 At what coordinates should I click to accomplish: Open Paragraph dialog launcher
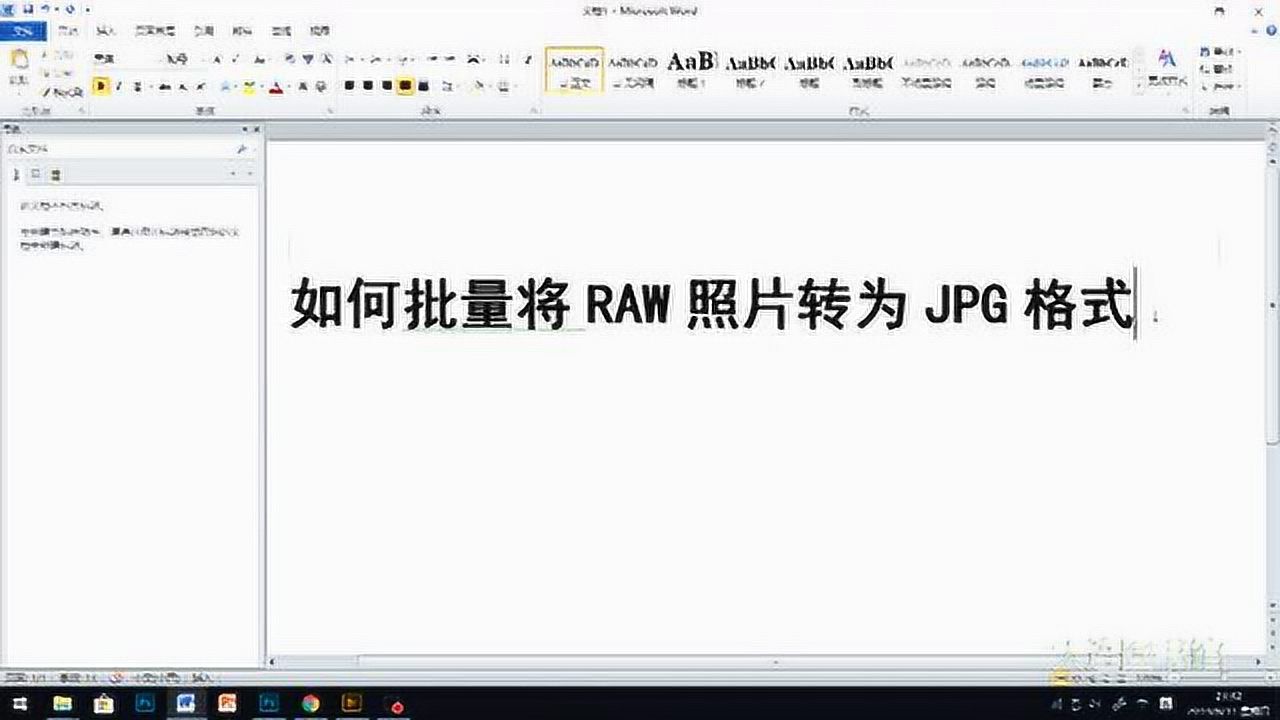(533, 111)
